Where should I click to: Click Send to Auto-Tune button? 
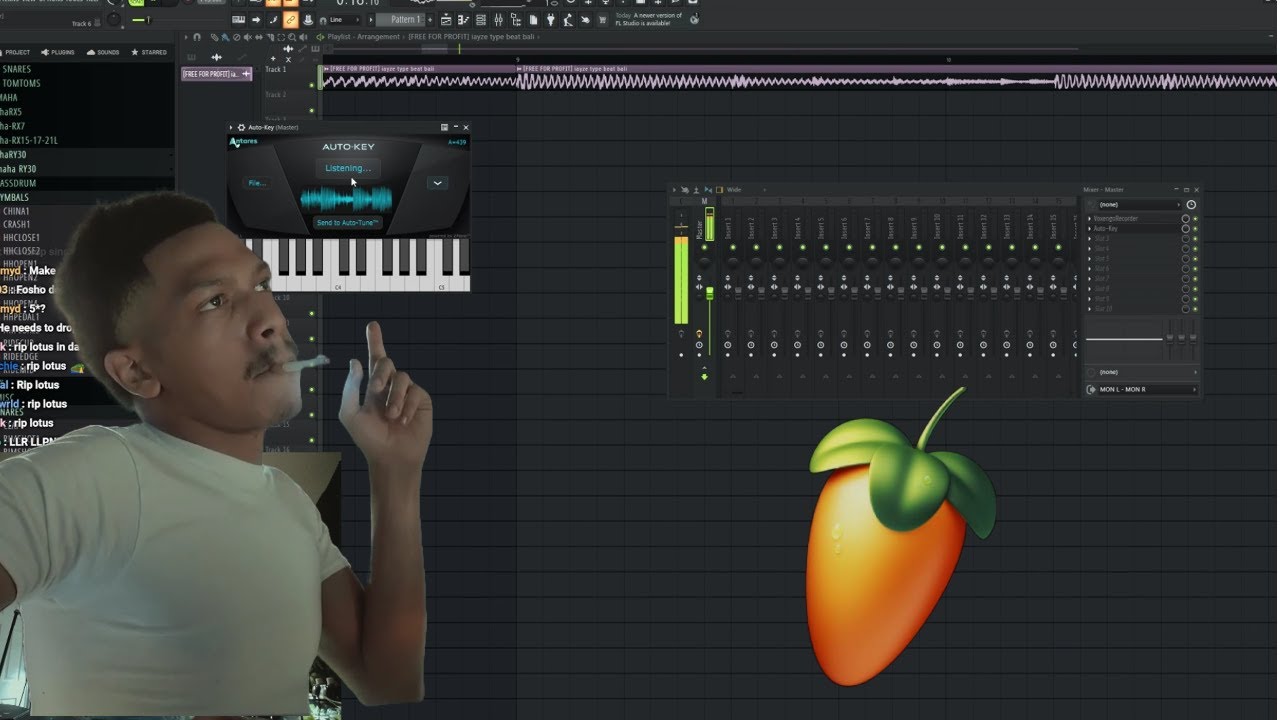[x=347, y=222]
